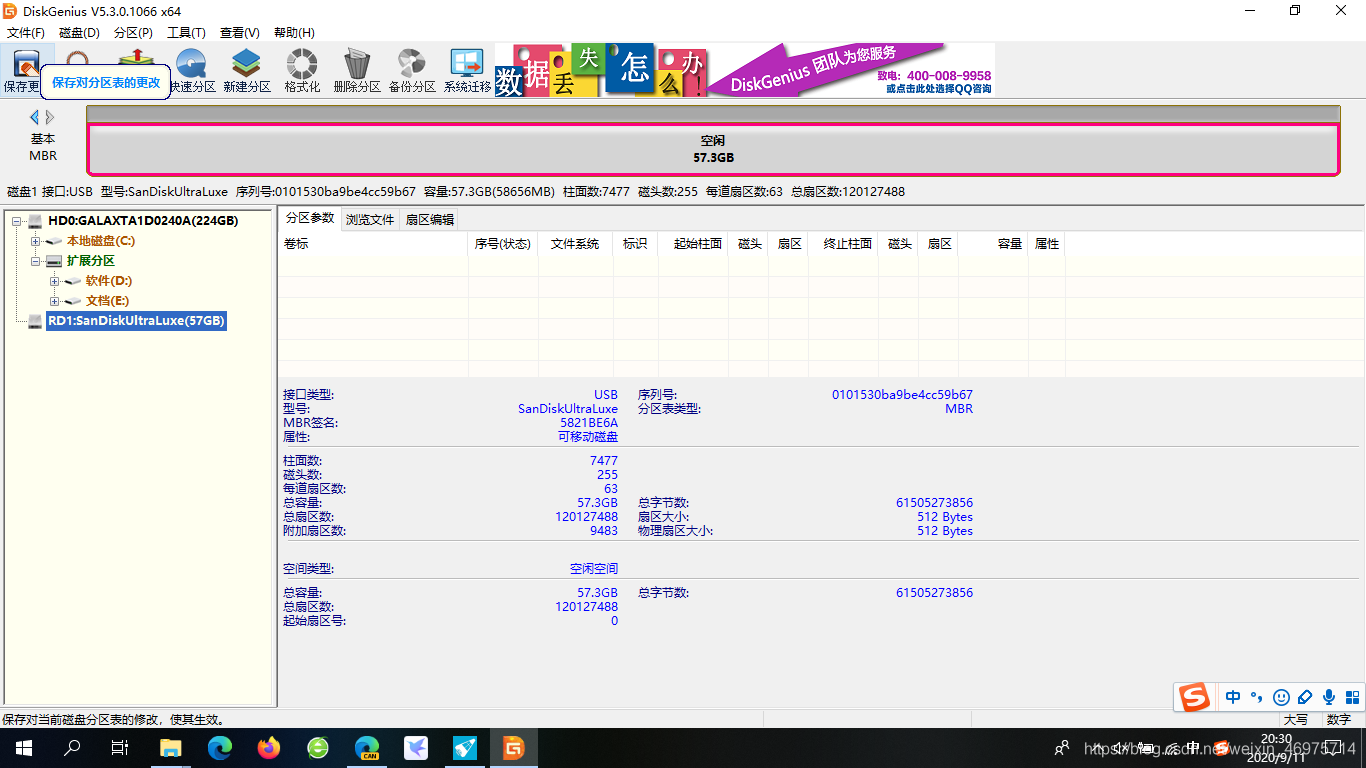Expand the 本地磁盘(C:) tree node
Image resolution: width=1366 pixels, height=768 pixels.
point(35,241)
